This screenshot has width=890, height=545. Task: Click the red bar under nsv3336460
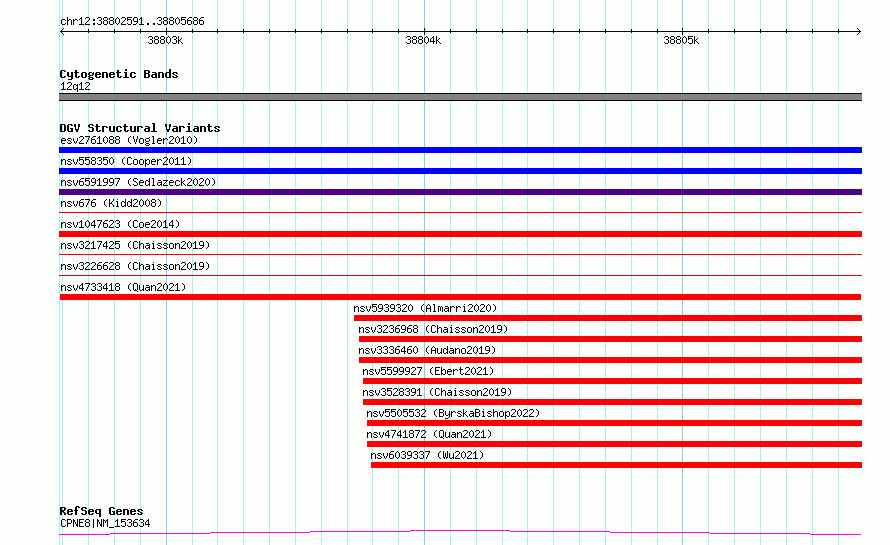[x=610, y=360]
